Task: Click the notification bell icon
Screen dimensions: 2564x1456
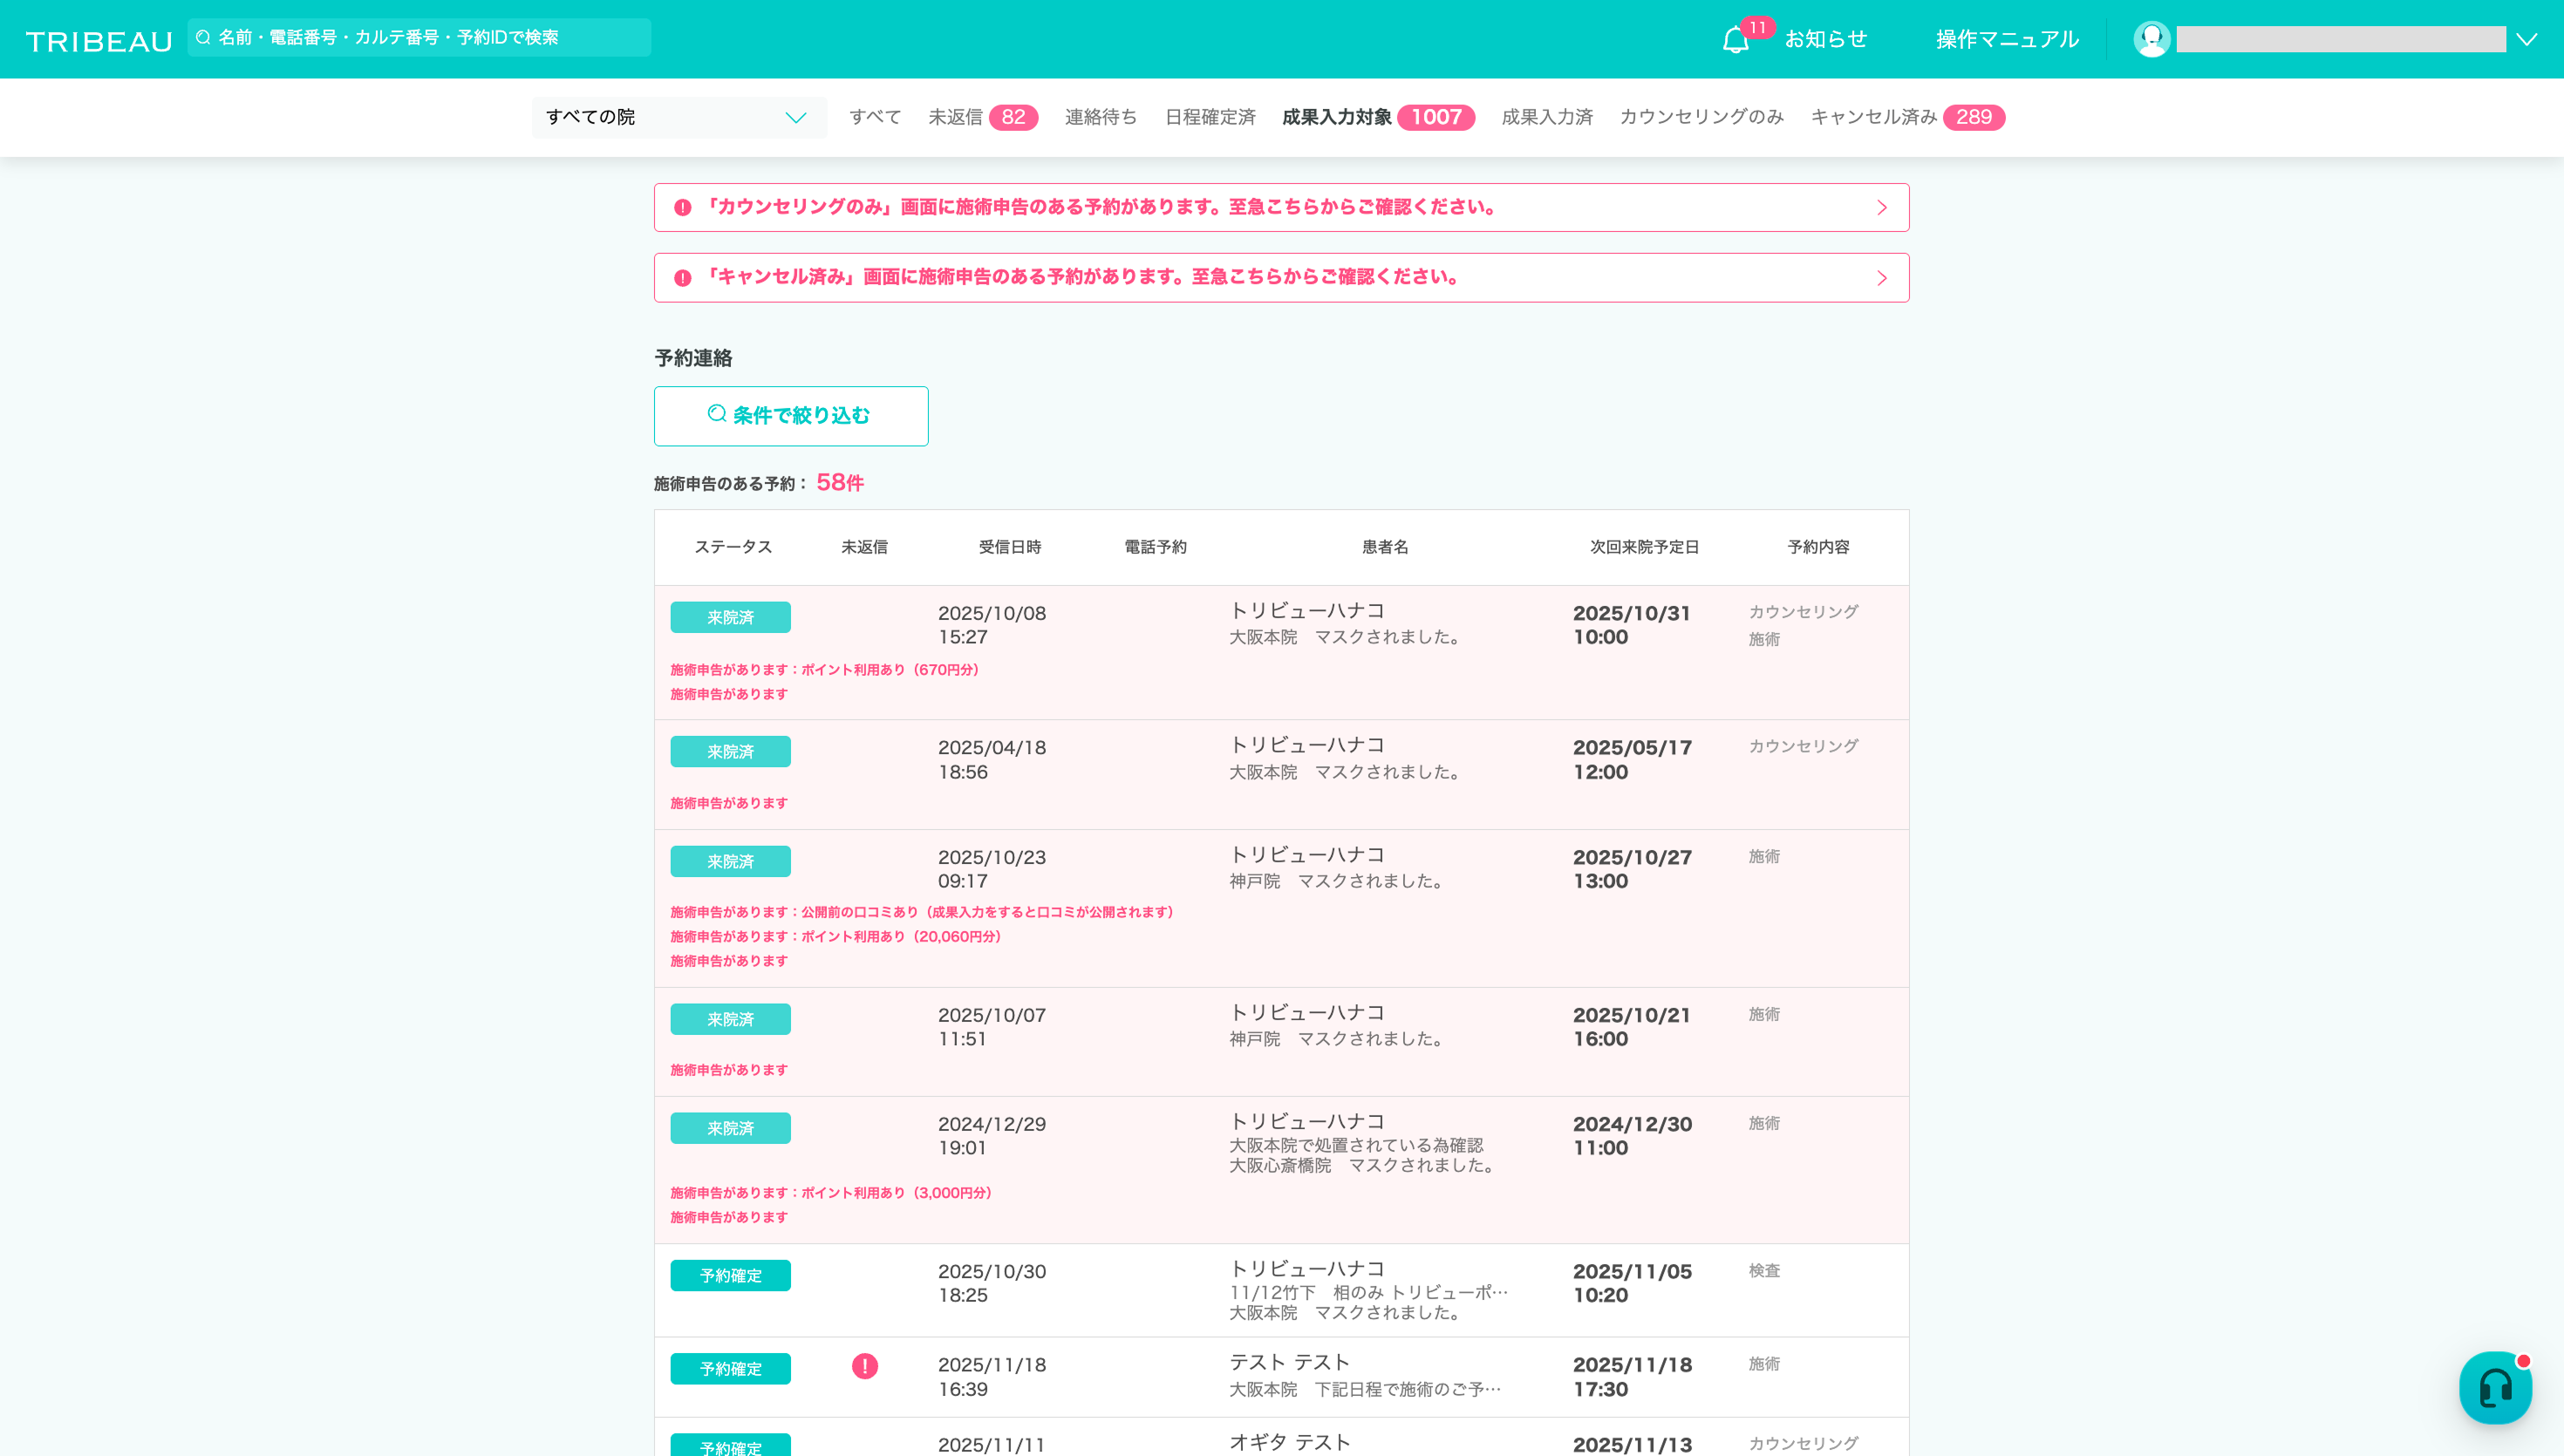Action: tap(1735, 40)
